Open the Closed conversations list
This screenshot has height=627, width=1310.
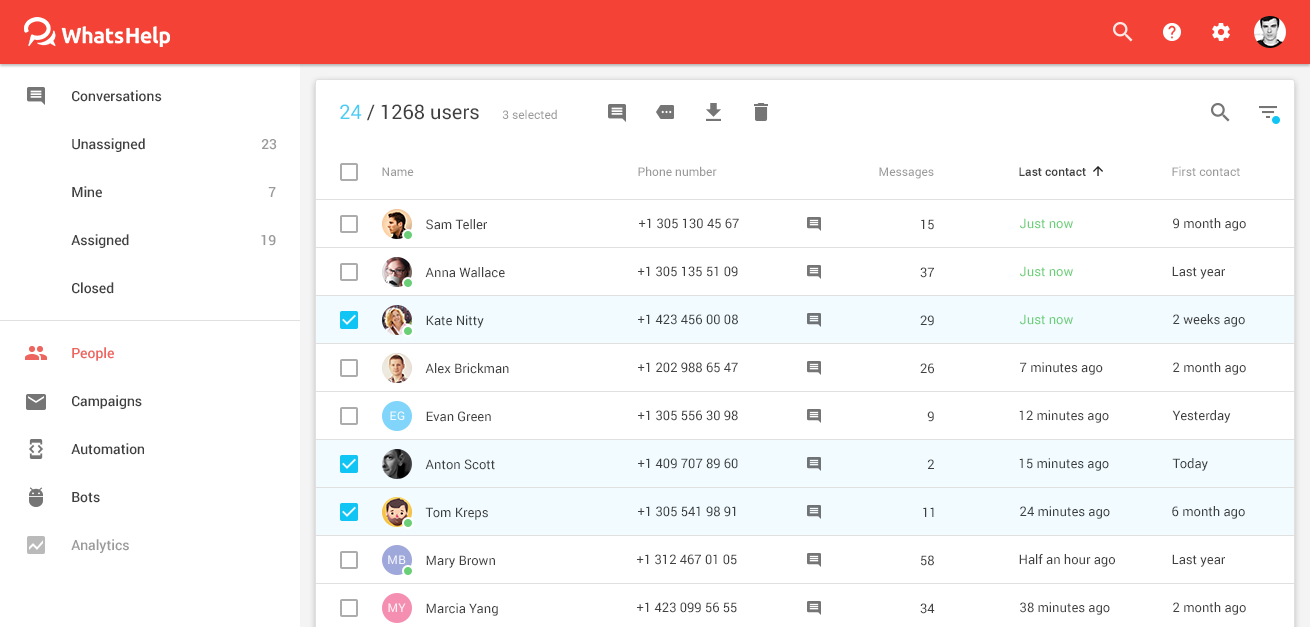(x=92, y=288)
